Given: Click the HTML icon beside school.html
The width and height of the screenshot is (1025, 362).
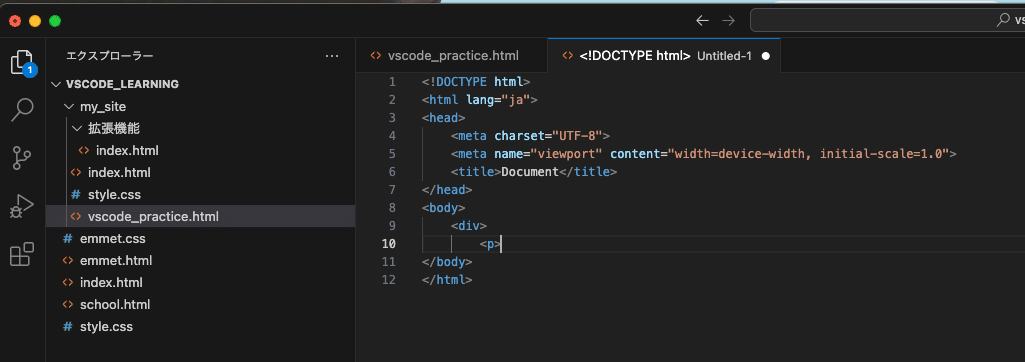Looking at the screenshot, I should [x=67, y=304].
